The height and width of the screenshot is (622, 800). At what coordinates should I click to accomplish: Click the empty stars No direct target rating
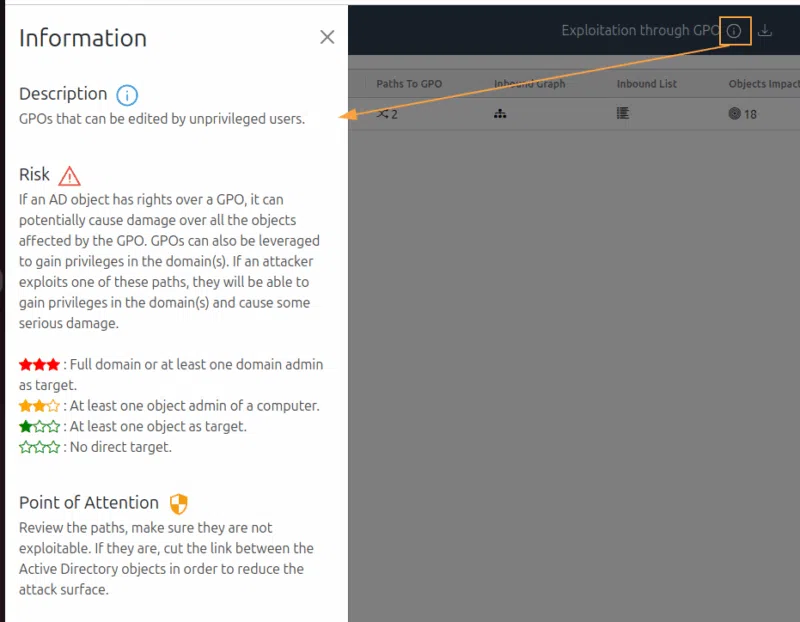pyautogui.click(x=38, y=447)
